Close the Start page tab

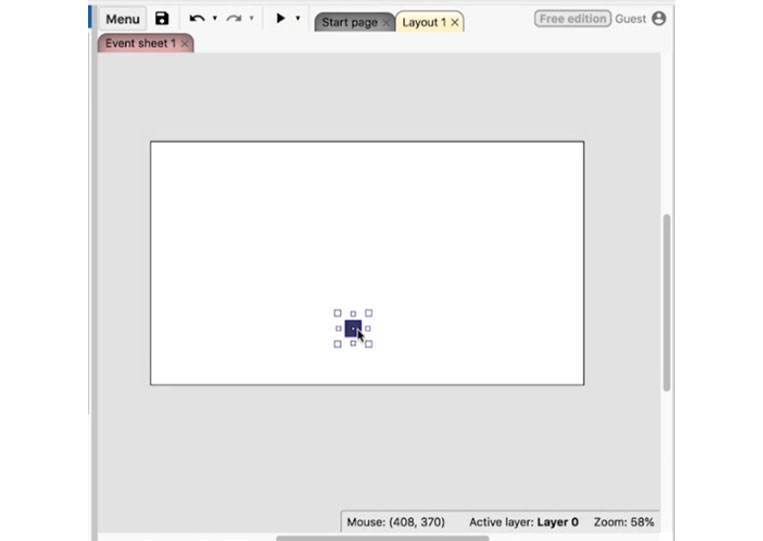click(386, 23)
